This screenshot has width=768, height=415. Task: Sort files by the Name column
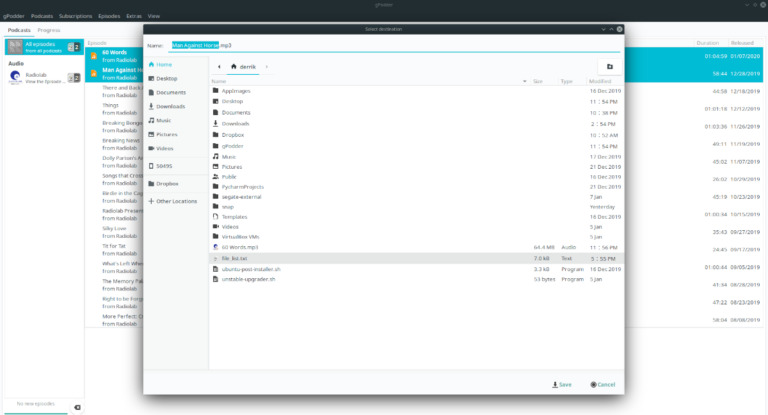click(x=370, y=81)
